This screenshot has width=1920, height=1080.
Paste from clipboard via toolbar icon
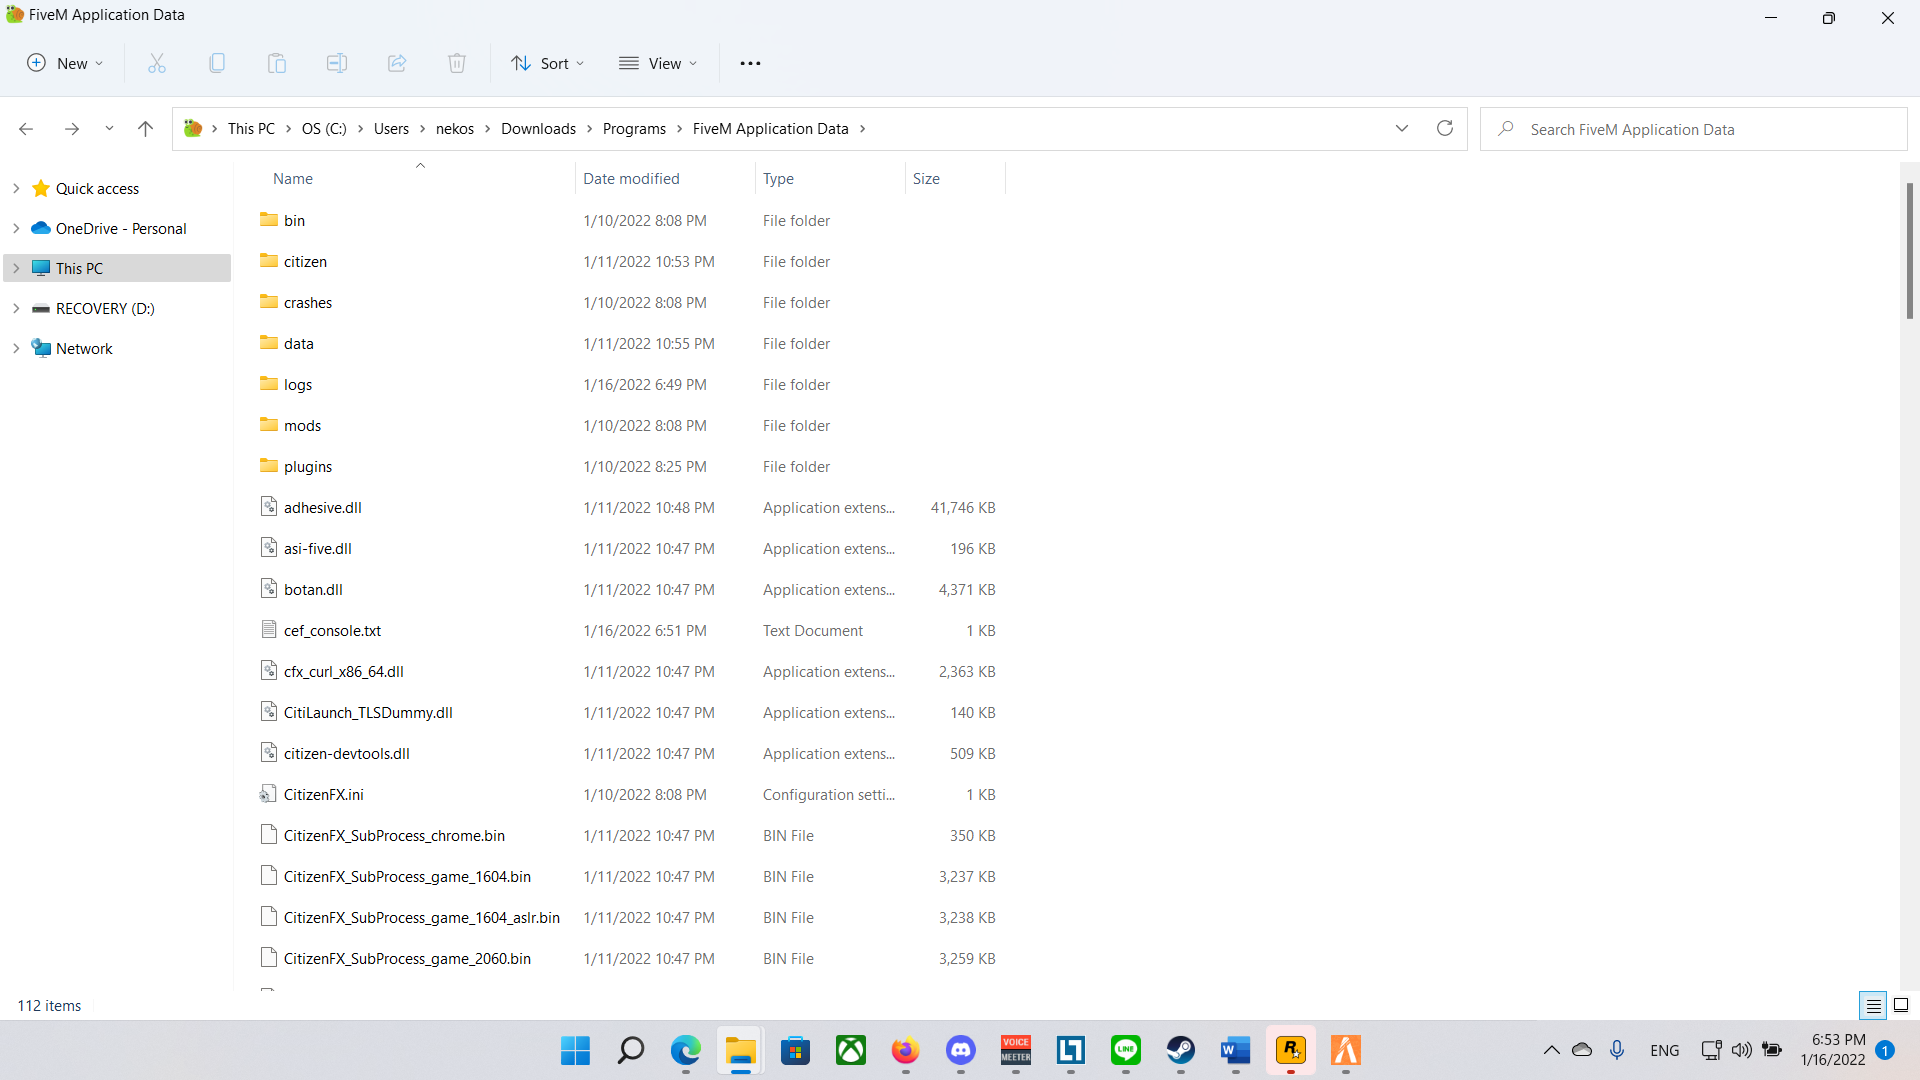pyautogui.click(x=277, y=63)
